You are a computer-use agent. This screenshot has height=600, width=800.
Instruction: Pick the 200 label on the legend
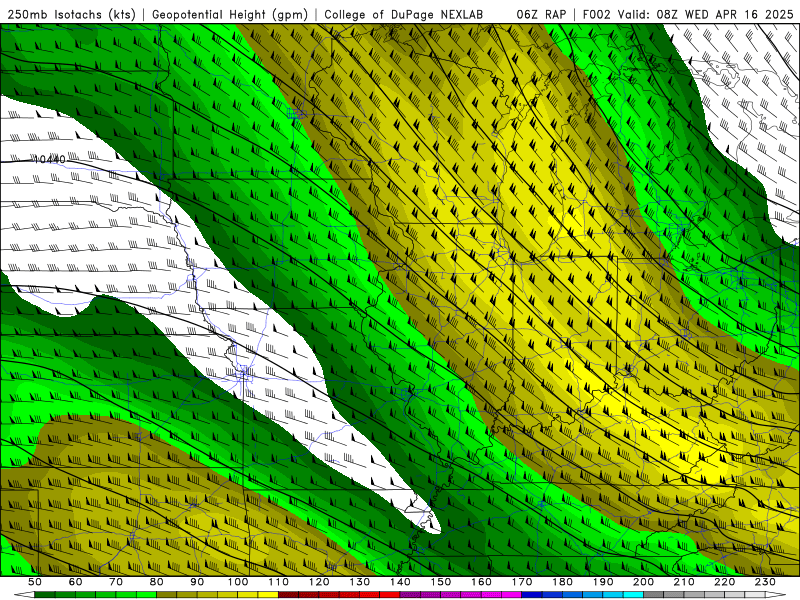click(643, 582)
